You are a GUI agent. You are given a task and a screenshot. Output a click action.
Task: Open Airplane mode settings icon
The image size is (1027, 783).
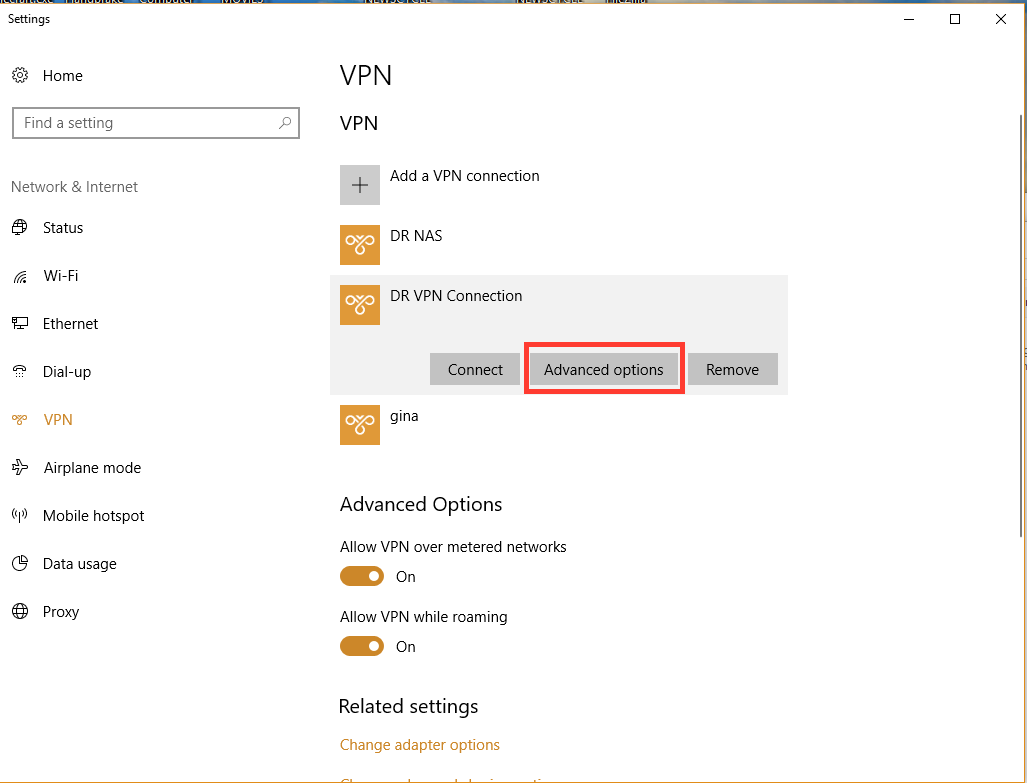(x=20, y=468)
